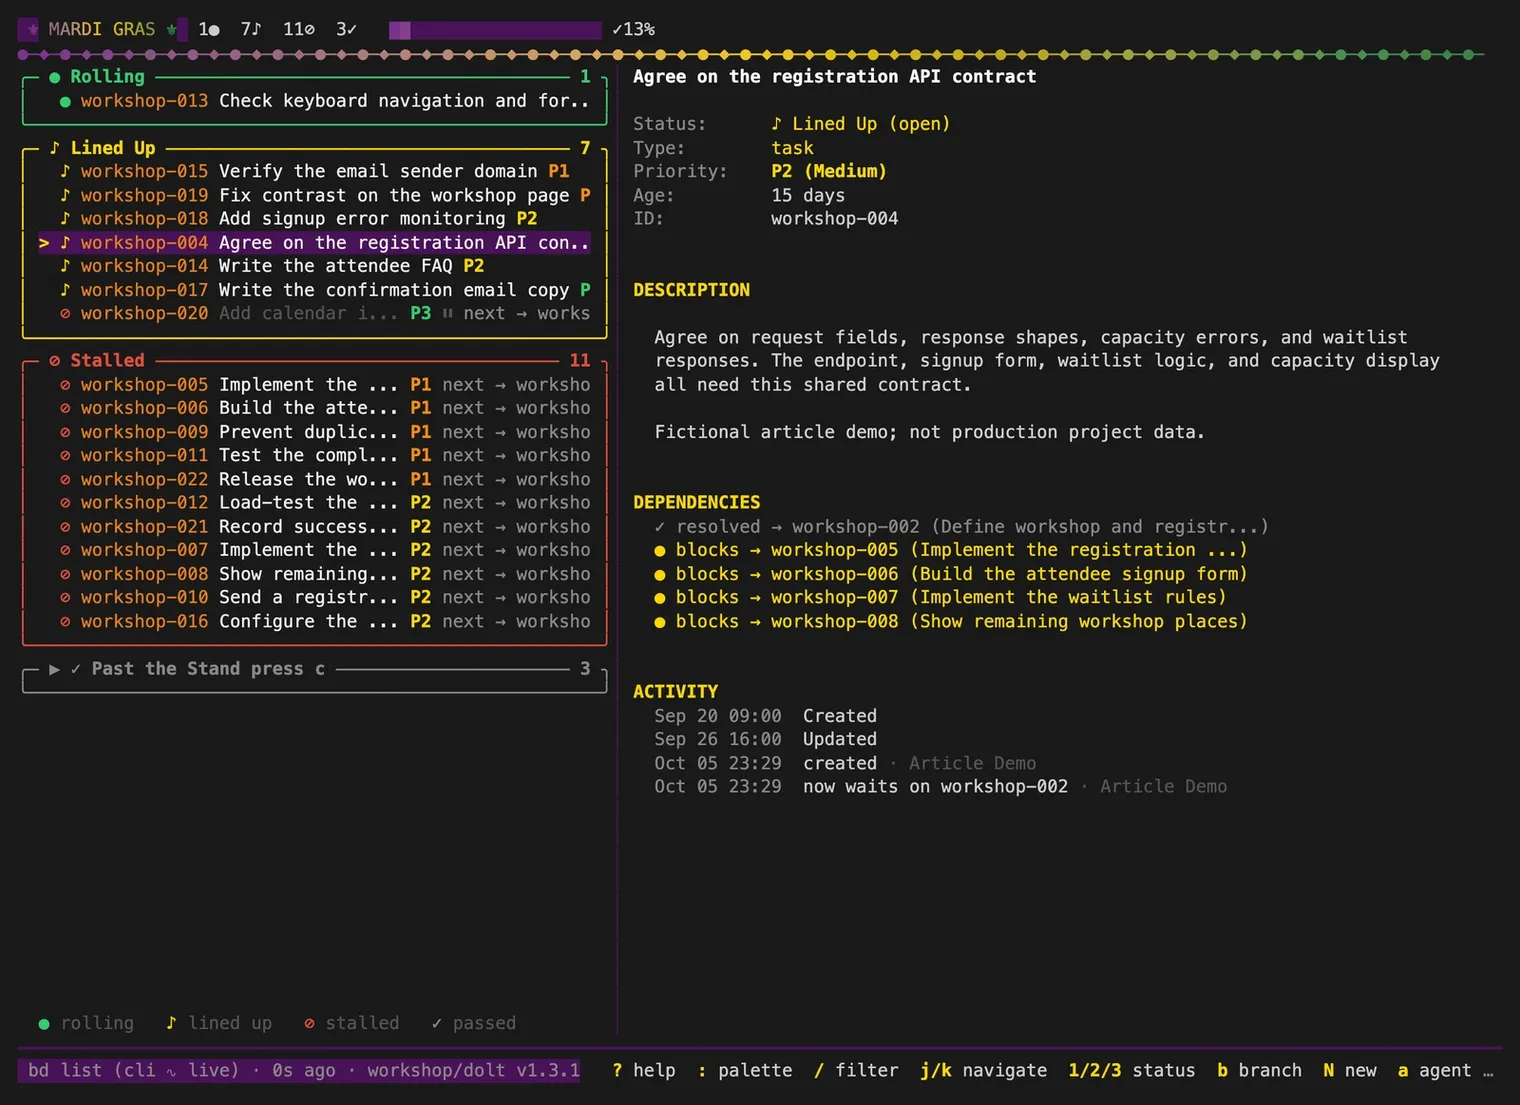Viewport: 1520px width, 1105px height.
Task: Click the blocked icon beside workshop-005
Action: click(65, 385)
